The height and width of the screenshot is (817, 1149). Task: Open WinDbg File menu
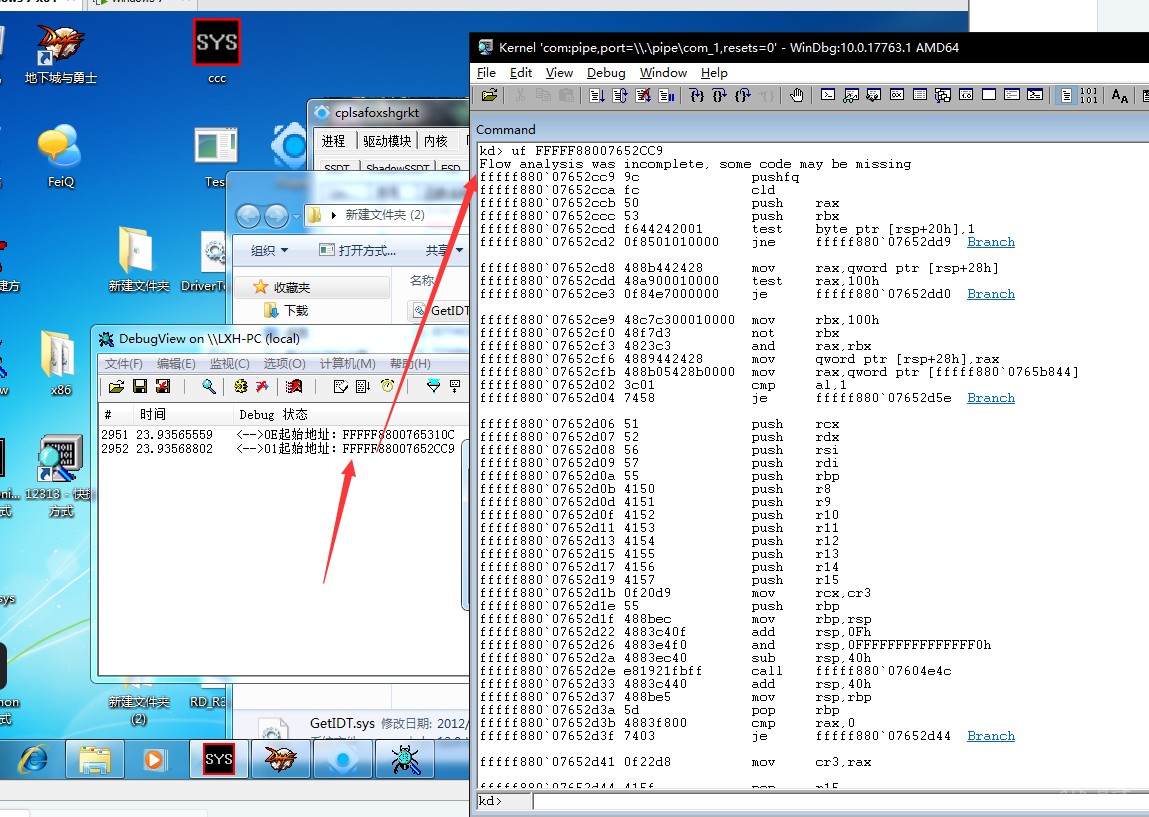(486, 73)
